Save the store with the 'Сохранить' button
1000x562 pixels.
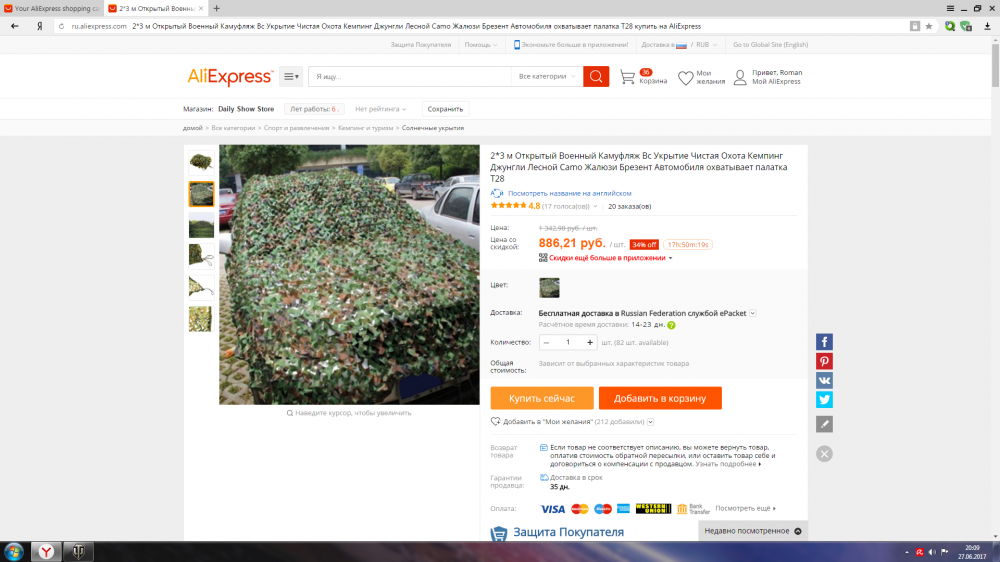coord(445,109)
